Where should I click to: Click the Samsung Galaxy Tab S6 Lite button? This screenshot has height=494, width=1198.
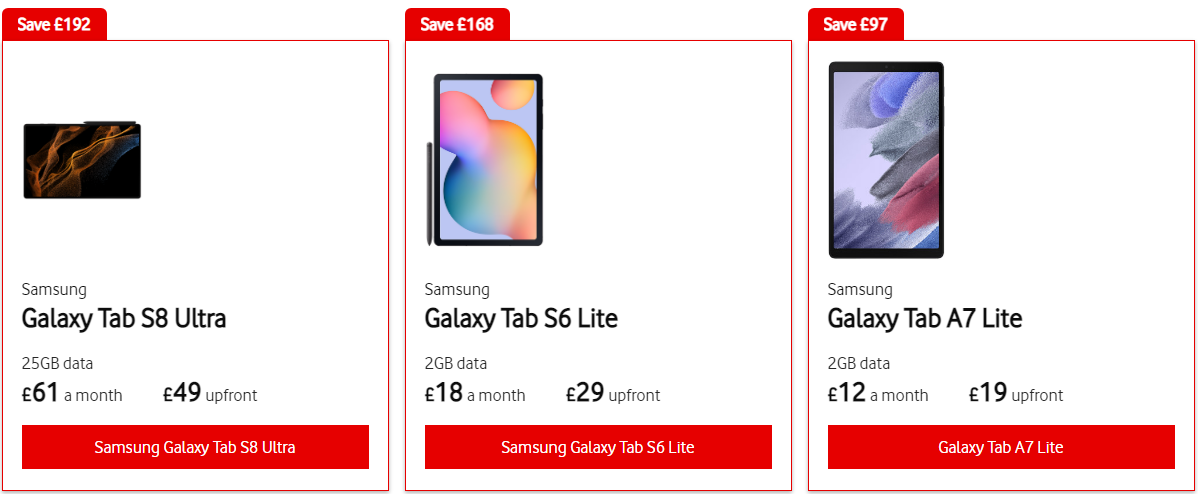598,447
